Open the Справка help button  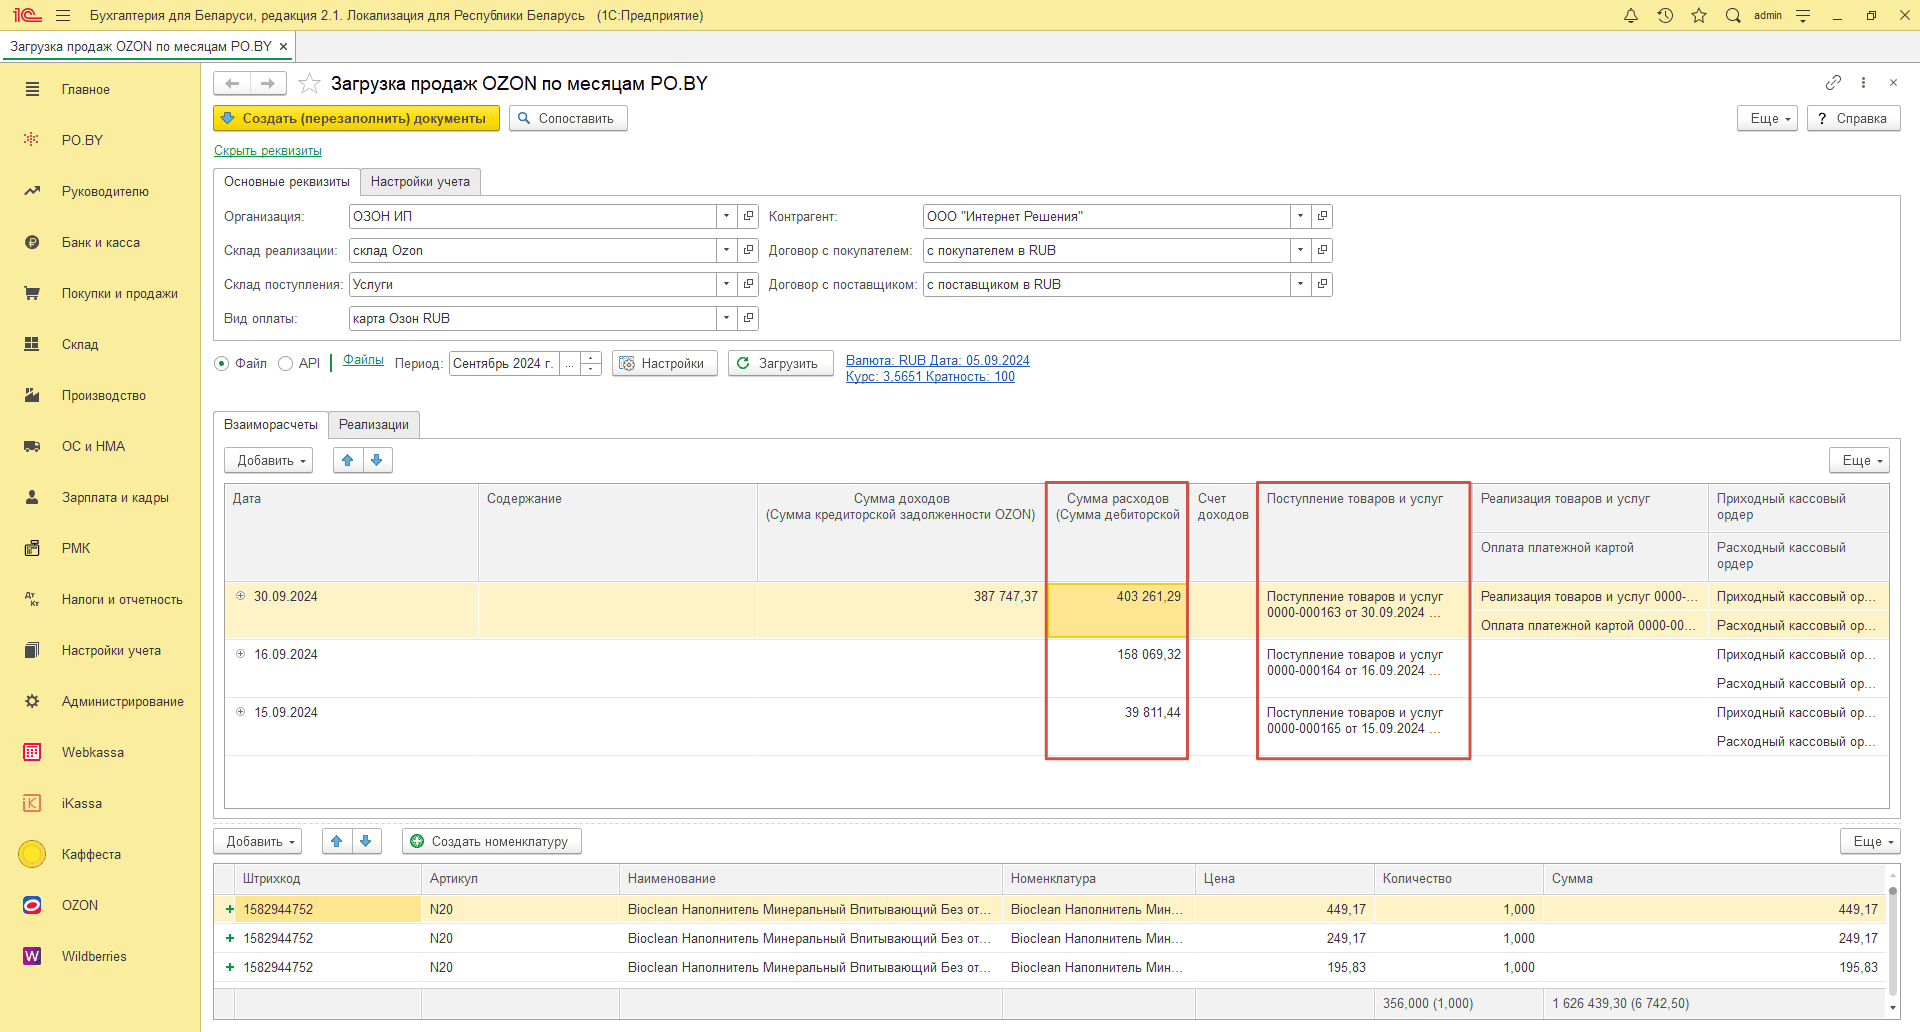(x=1854, y=118)
